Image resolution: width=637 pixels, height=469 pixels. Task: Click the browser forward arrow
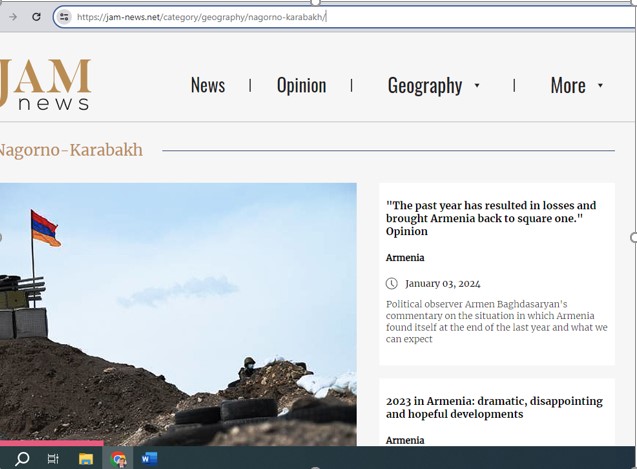pyautogui.click(x=13, y=17)
